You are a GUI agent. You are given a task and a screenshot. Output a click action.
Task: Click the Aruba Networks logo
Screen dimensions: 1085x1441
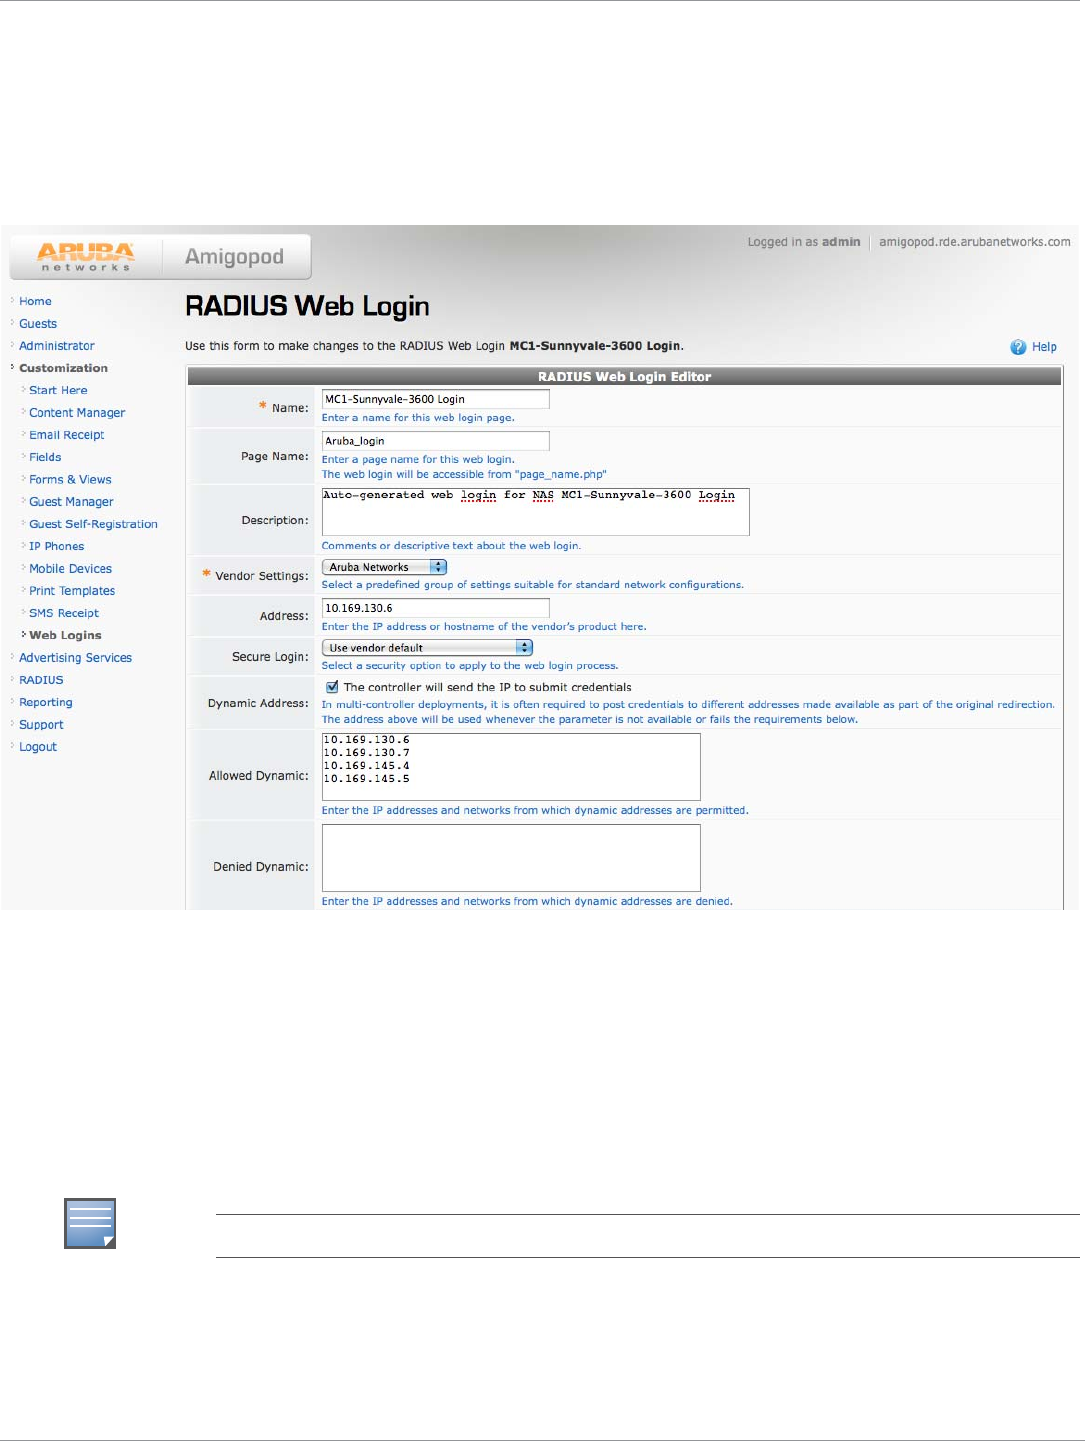85,257
